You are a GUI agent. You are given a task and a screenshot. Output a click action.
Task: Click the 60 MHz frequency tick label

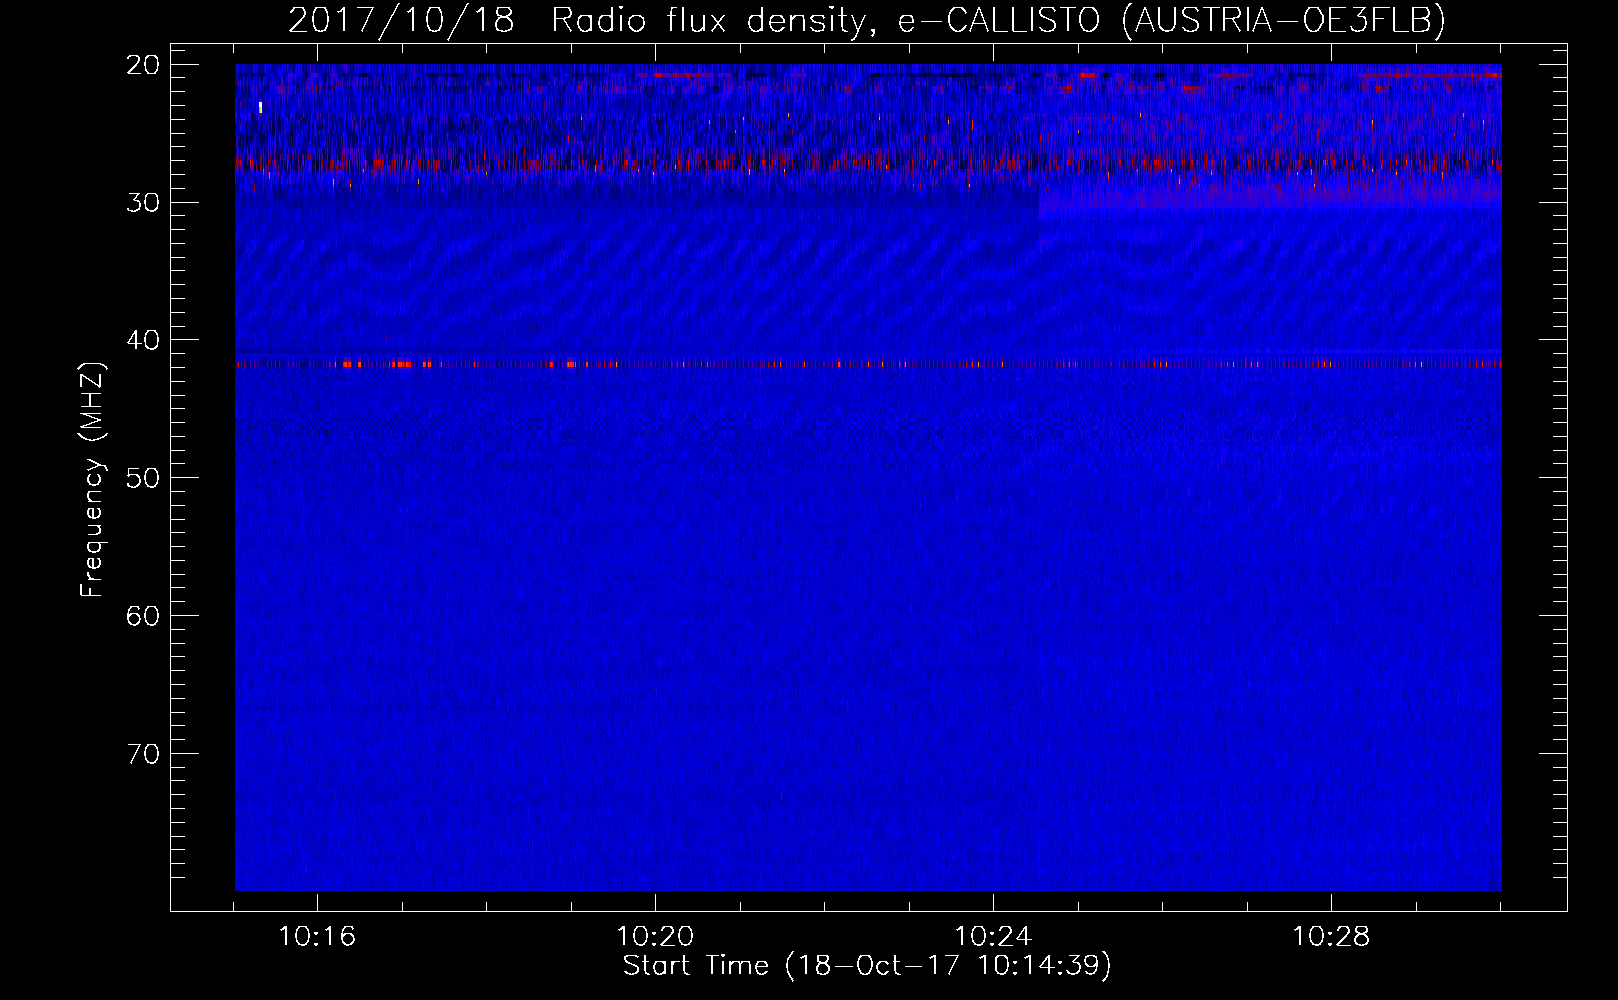tap(143, 616)
